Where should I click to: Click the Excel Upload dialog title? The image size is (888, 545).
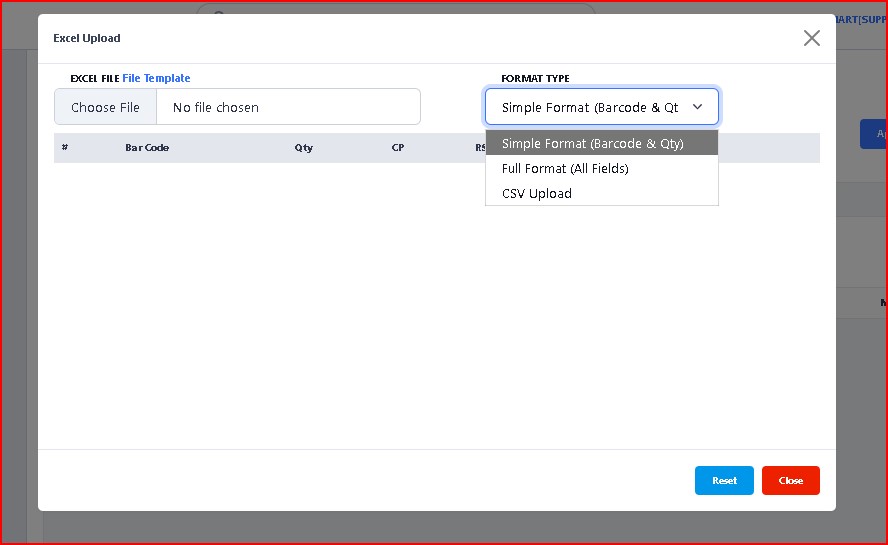87,38
